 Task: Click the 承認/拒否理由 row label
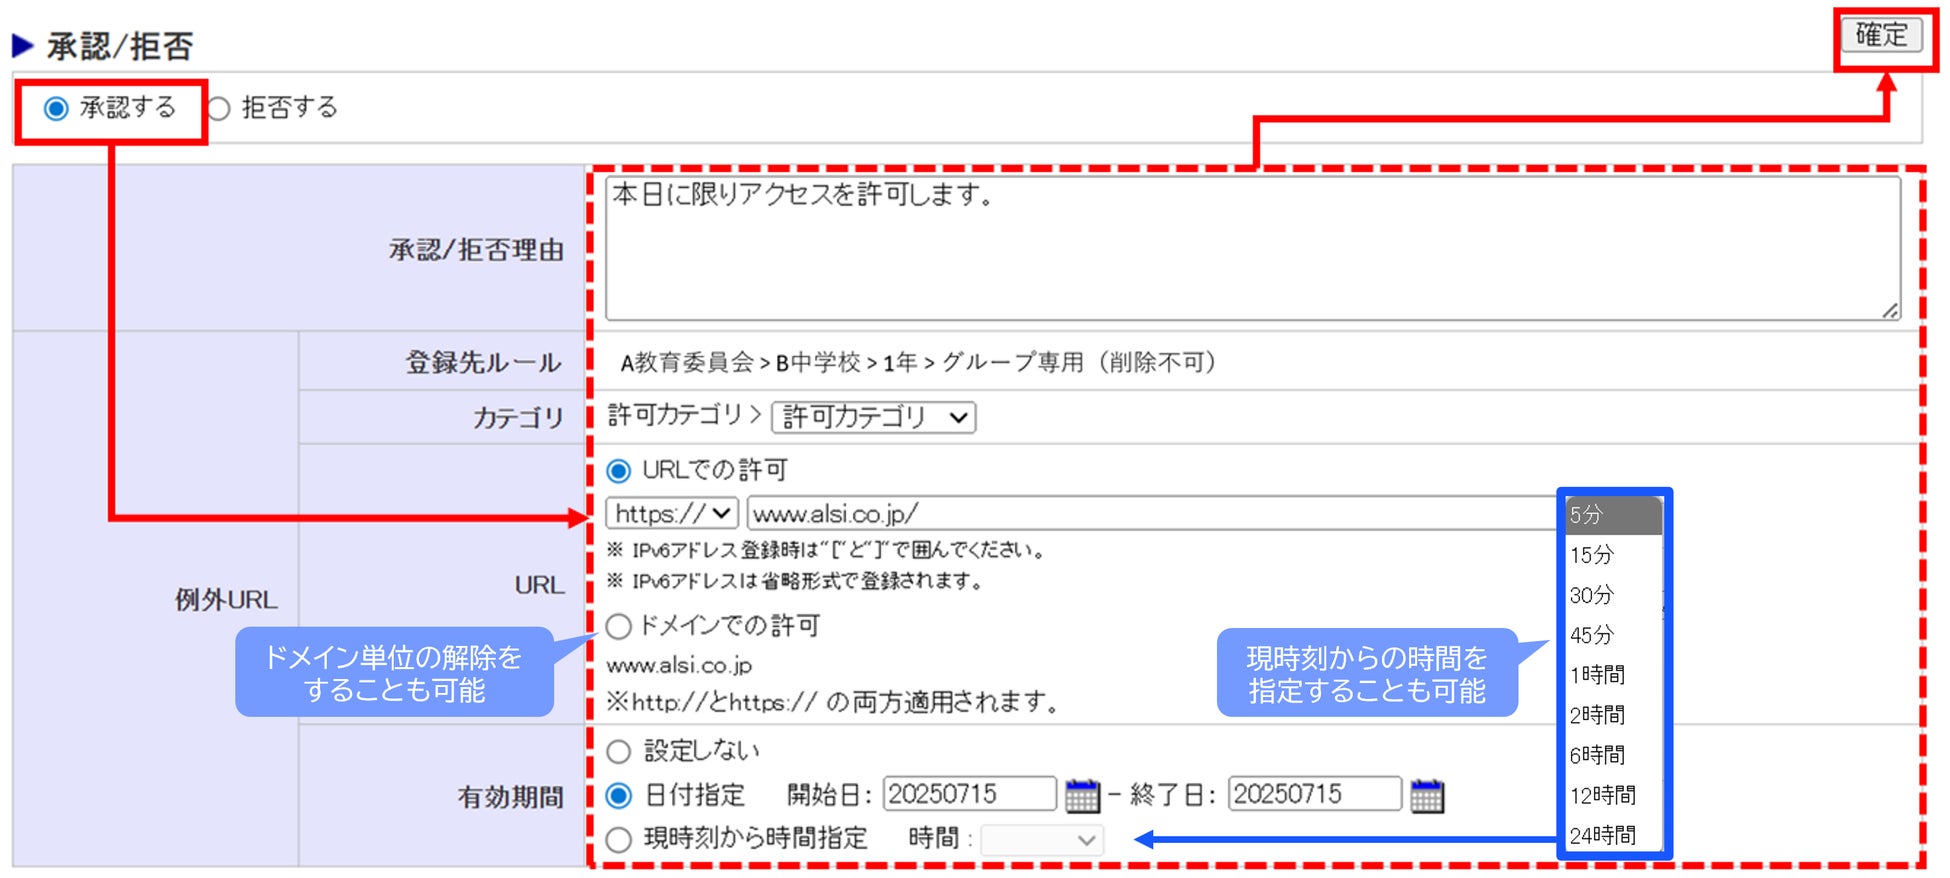477,250
